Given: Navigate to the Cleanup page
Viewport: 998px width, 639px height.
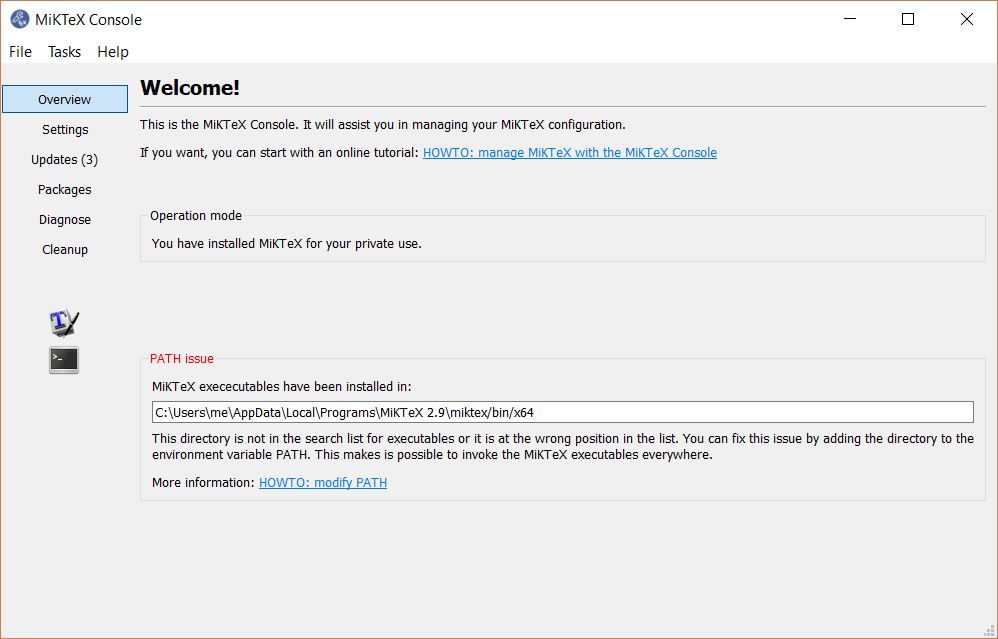Looking at the screenshot, I should click(x=65, y=249).
